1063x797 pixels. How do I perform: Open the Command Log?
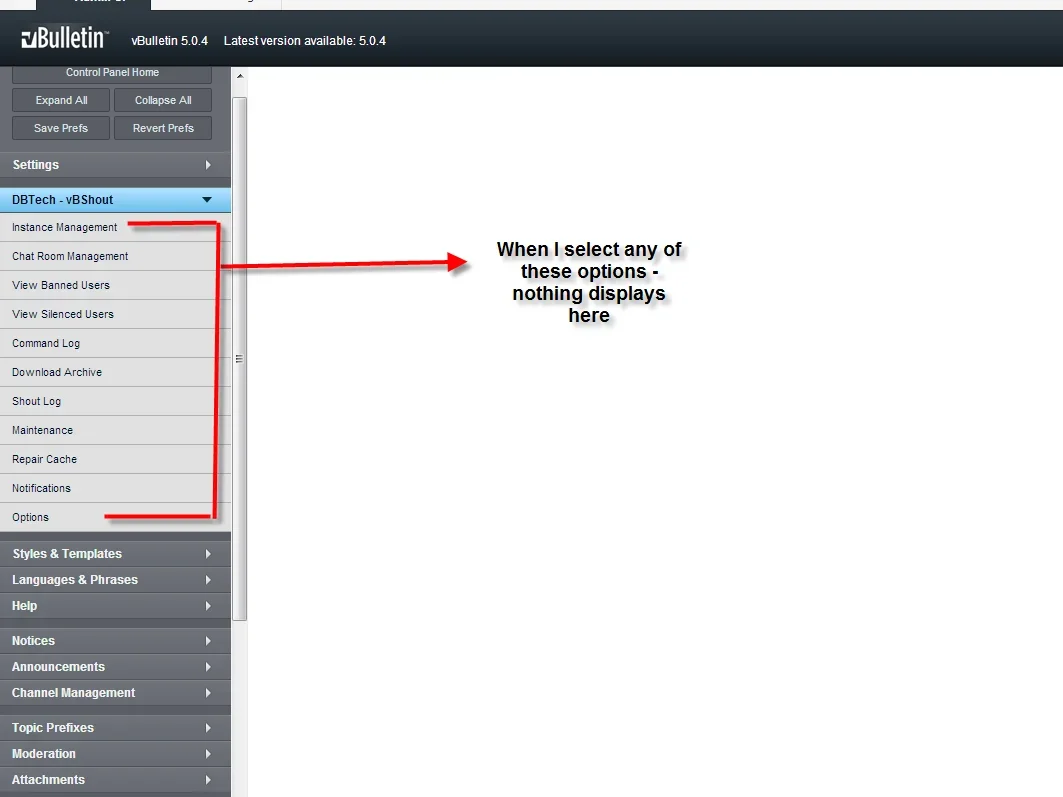[115, 344]
